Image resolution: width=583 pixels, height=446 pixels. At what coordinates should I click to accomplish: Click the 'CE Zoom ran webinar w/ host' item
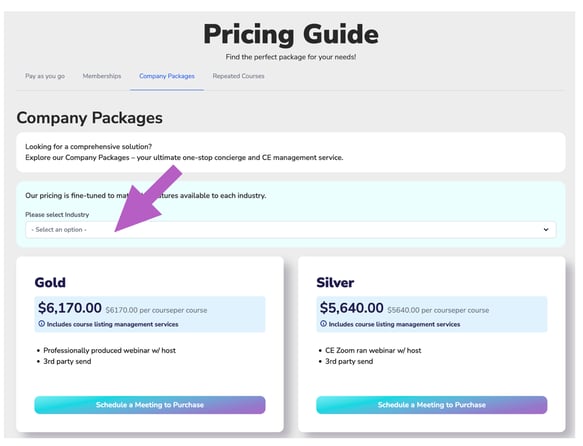point(373,350)
